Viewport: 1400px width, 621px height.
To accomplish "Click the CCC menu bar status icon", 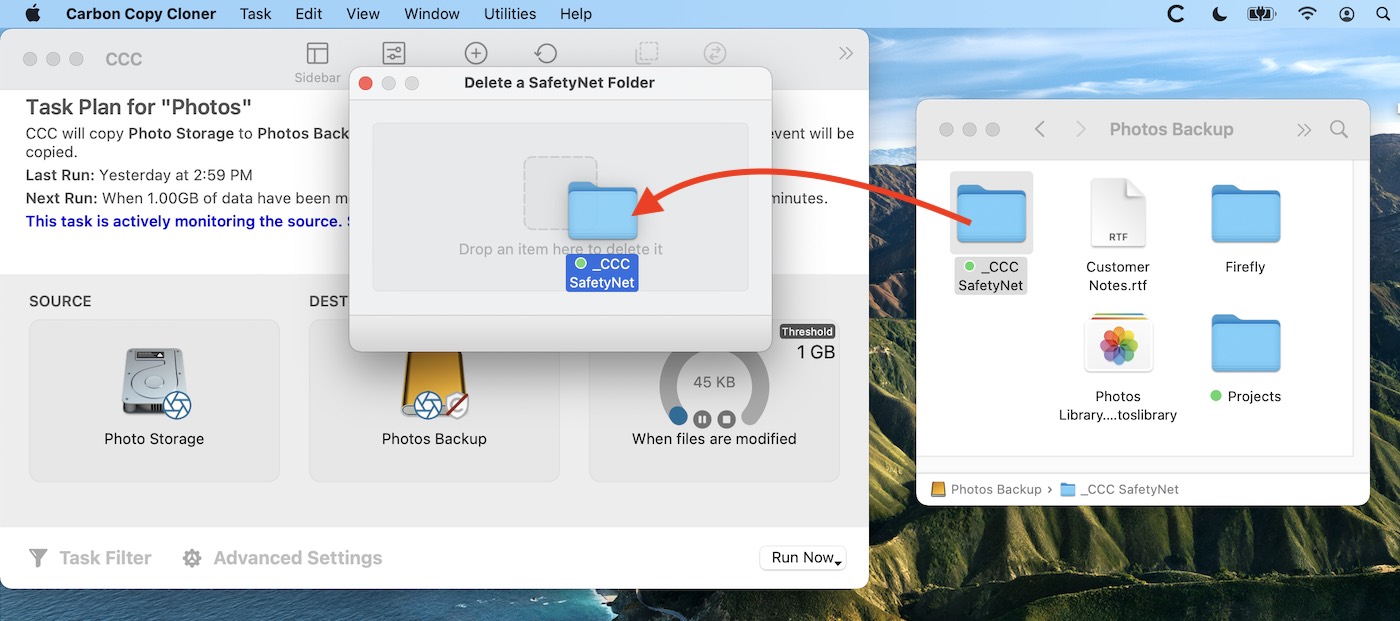I will pyautogui.click(x=1176, y=14).
